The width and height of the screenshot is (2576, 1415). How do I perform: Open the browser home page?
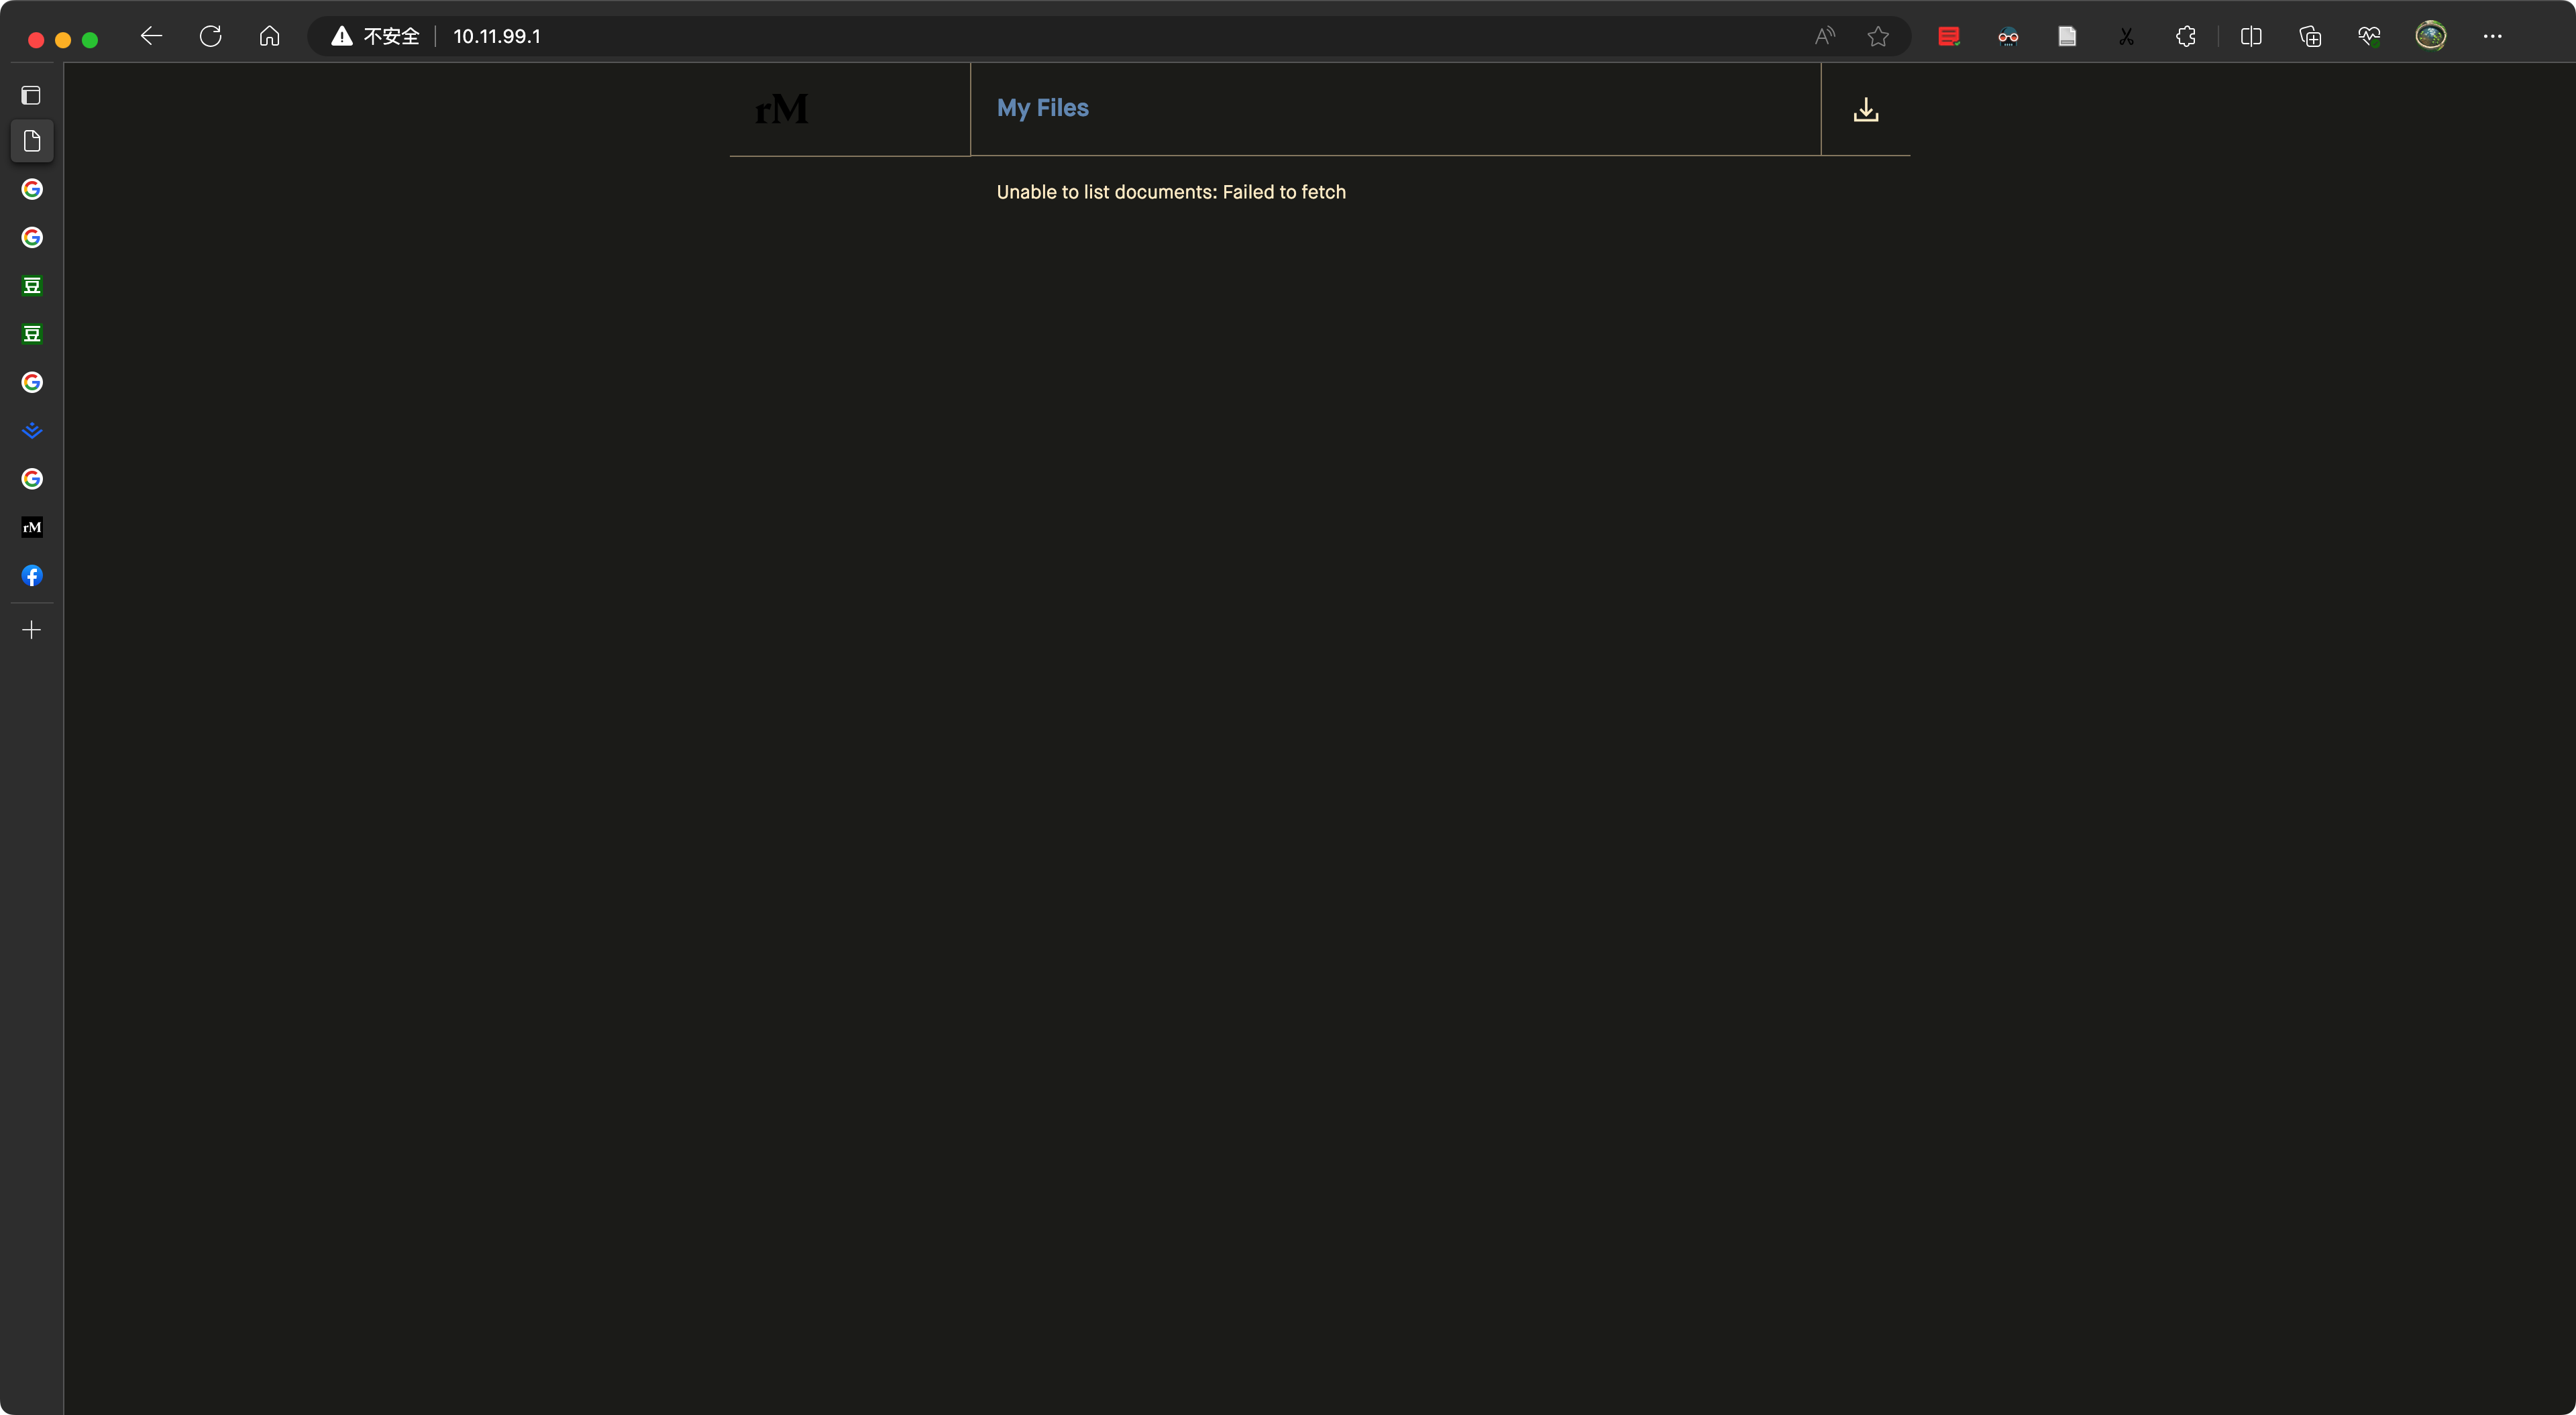tap(269, 37)
